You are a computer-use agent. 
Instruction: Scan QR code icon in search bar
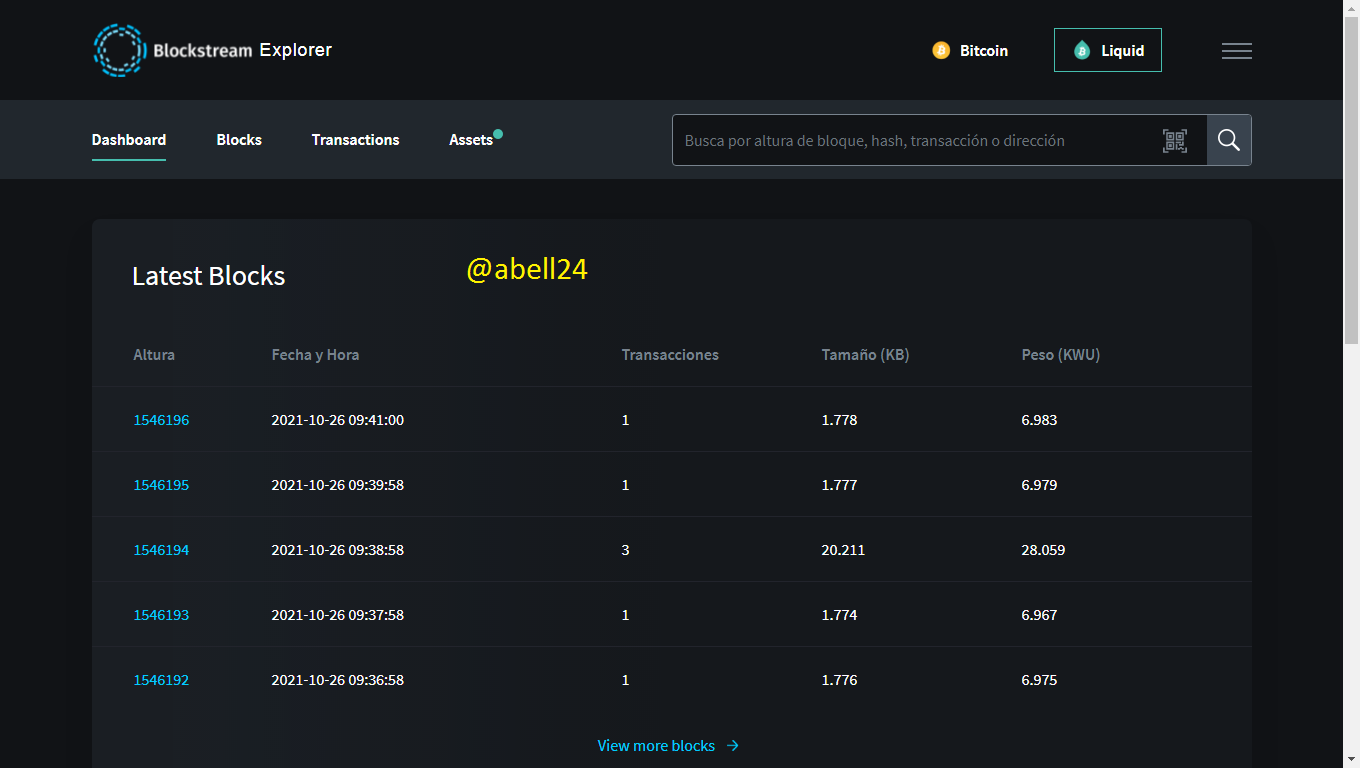1175,141
